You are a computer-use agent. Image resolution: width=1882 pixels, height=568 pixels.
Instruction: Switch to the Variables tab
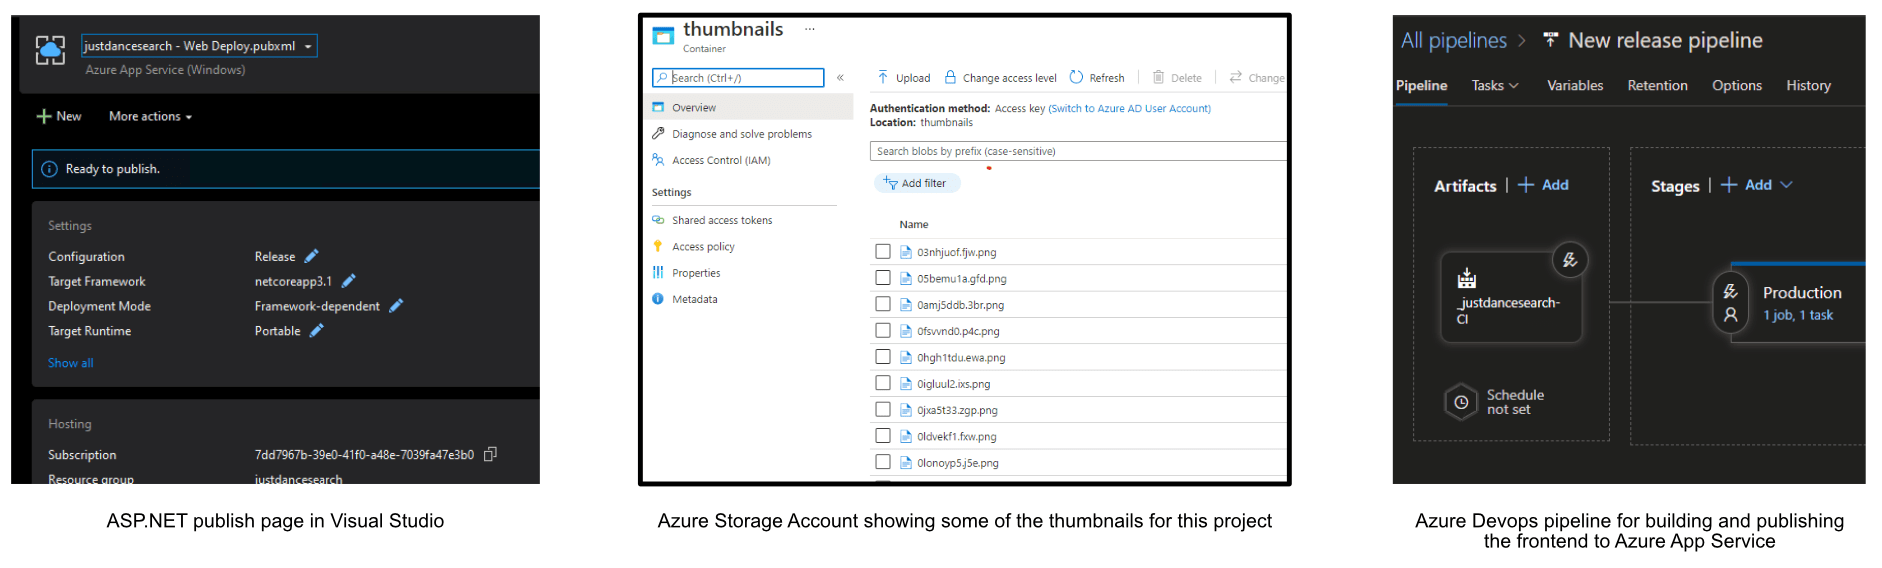[x=1575, y=86]
